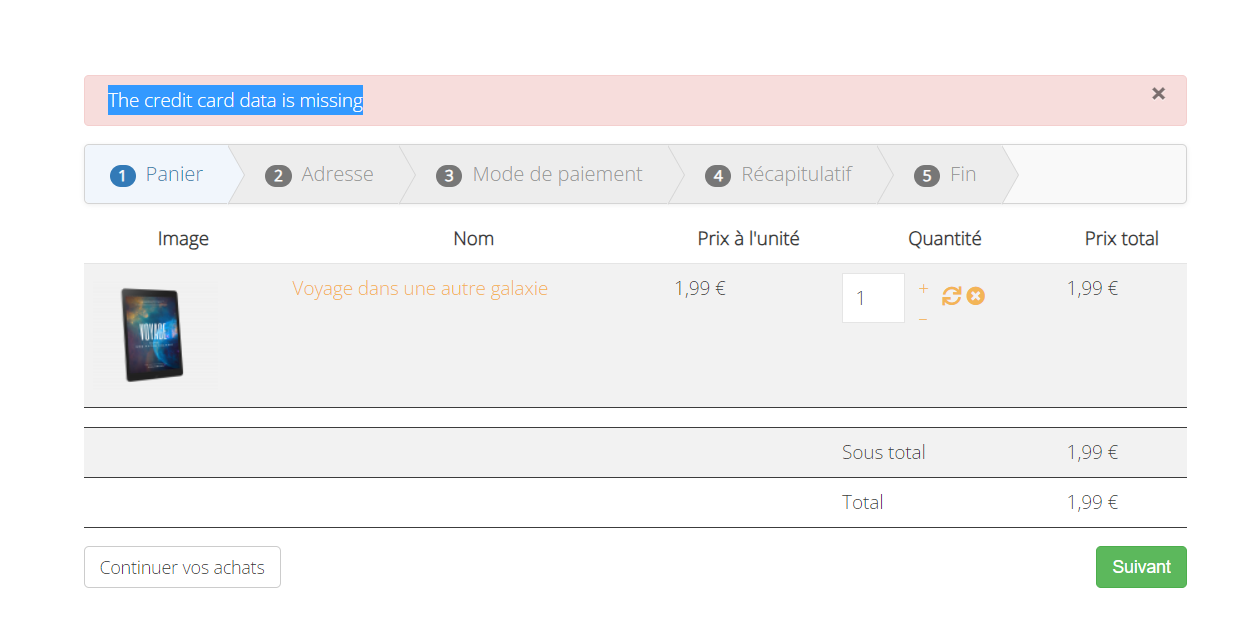Jump to the Fin step
The height and width of the screenshot is (618, 1238).
[x=945, y=175]
